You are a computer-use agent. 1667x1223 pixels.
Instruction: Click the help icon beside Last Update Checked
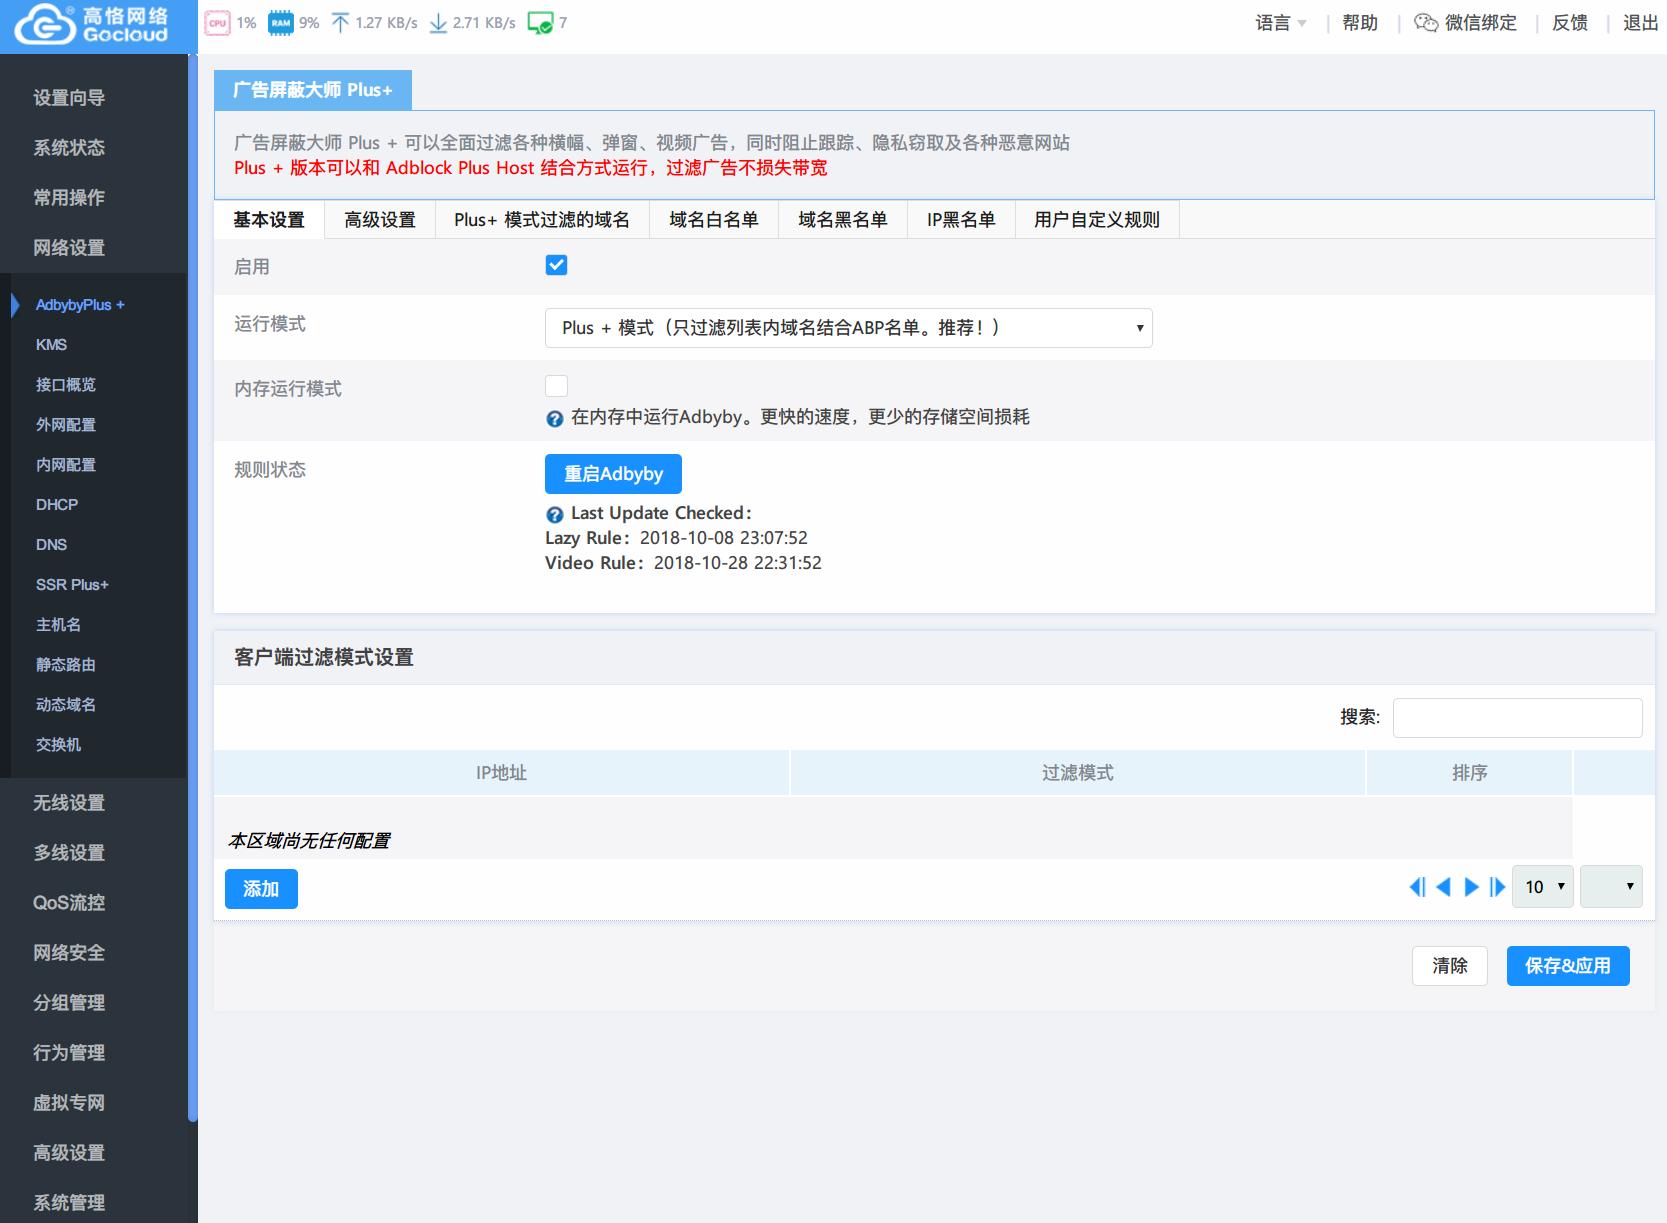(555, 514)
